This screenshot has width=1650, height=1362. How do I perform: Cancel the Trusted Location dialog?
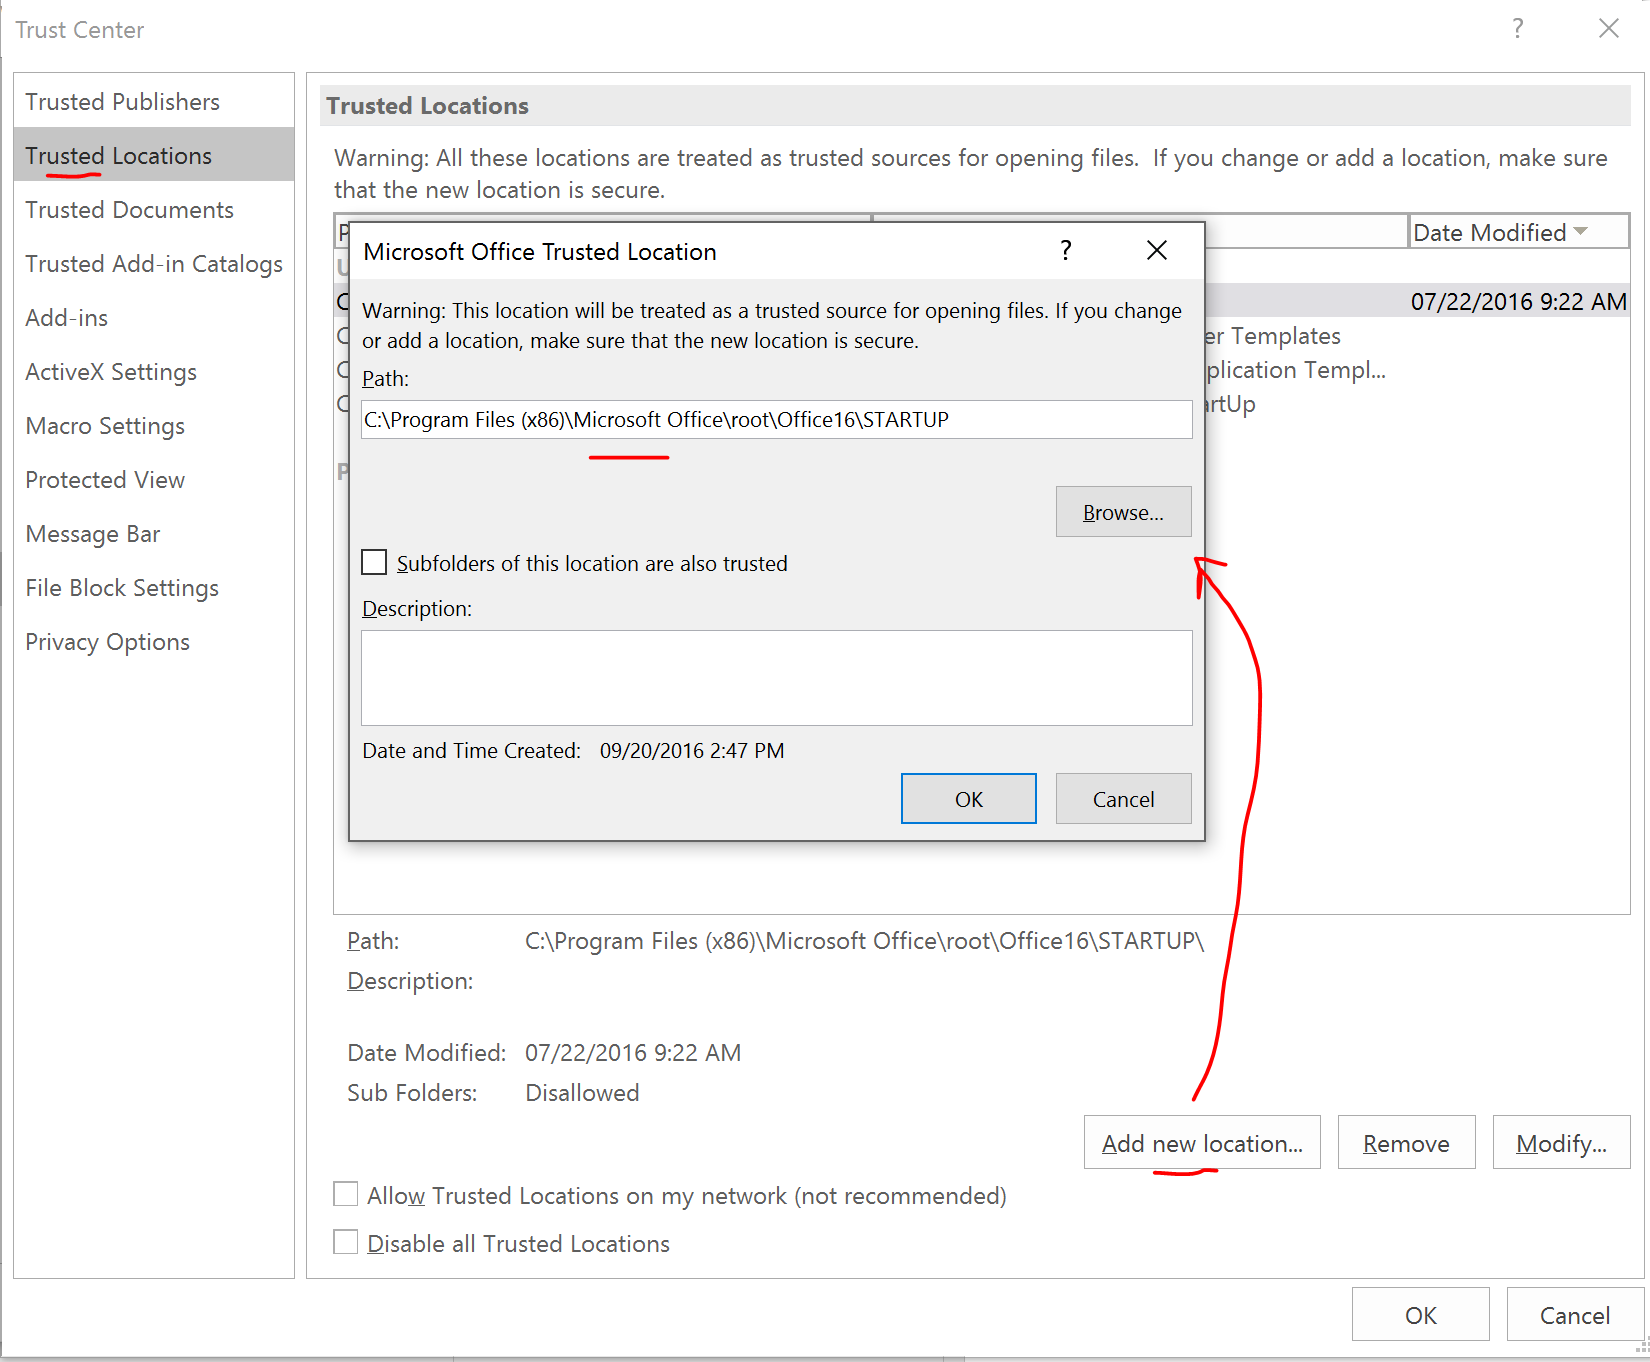pos(1123,799)
